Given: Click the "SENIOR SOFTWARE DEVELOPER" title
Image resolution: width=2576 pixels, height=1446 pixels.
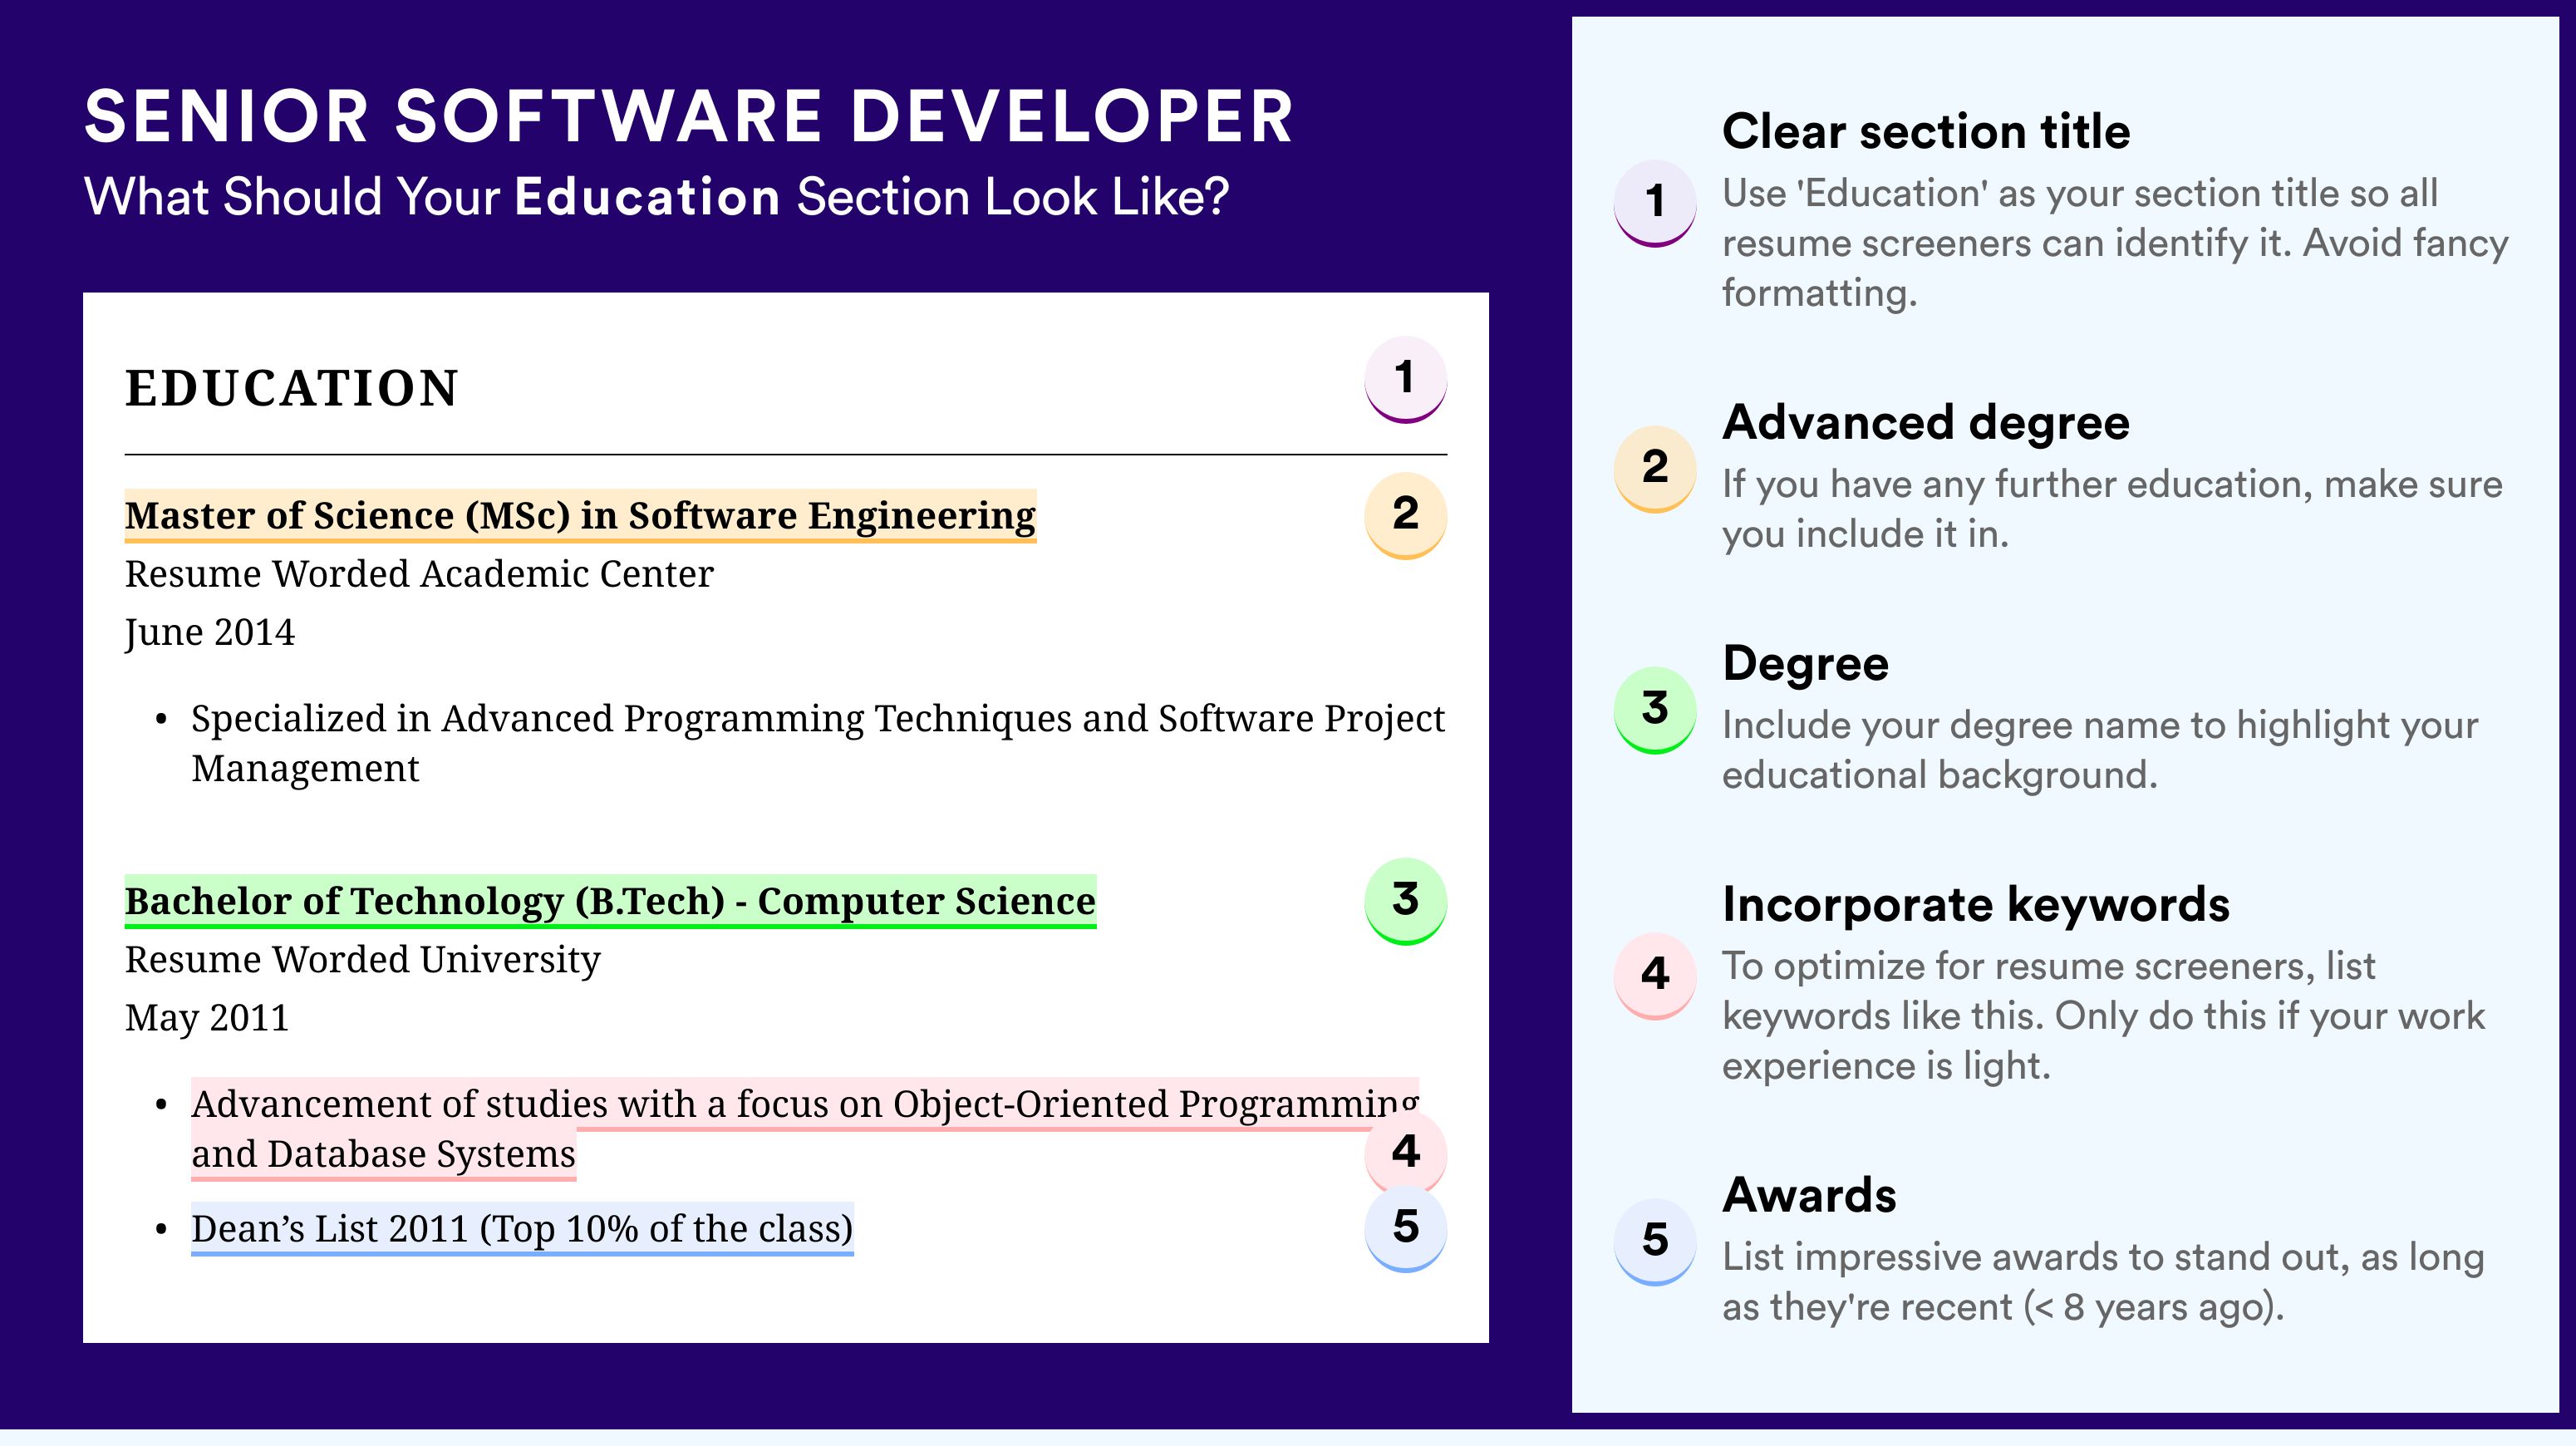Looking at the screenshot, I should 689,116.
